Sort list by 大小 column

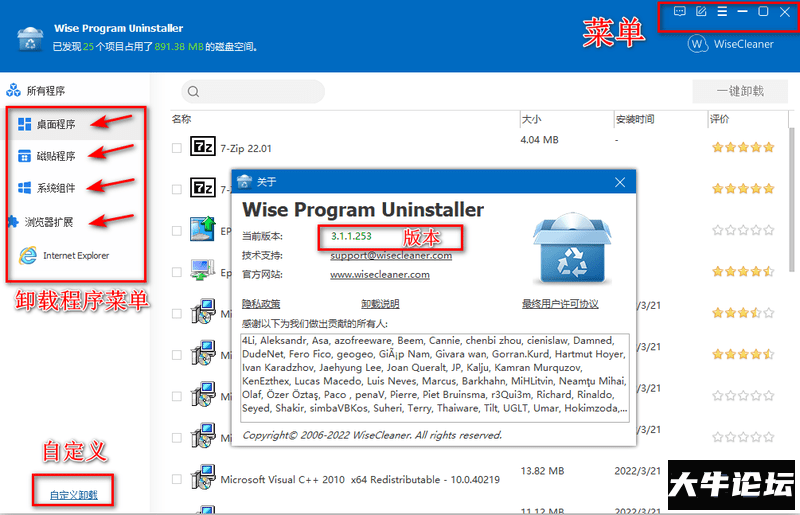(x=531, y=119)
